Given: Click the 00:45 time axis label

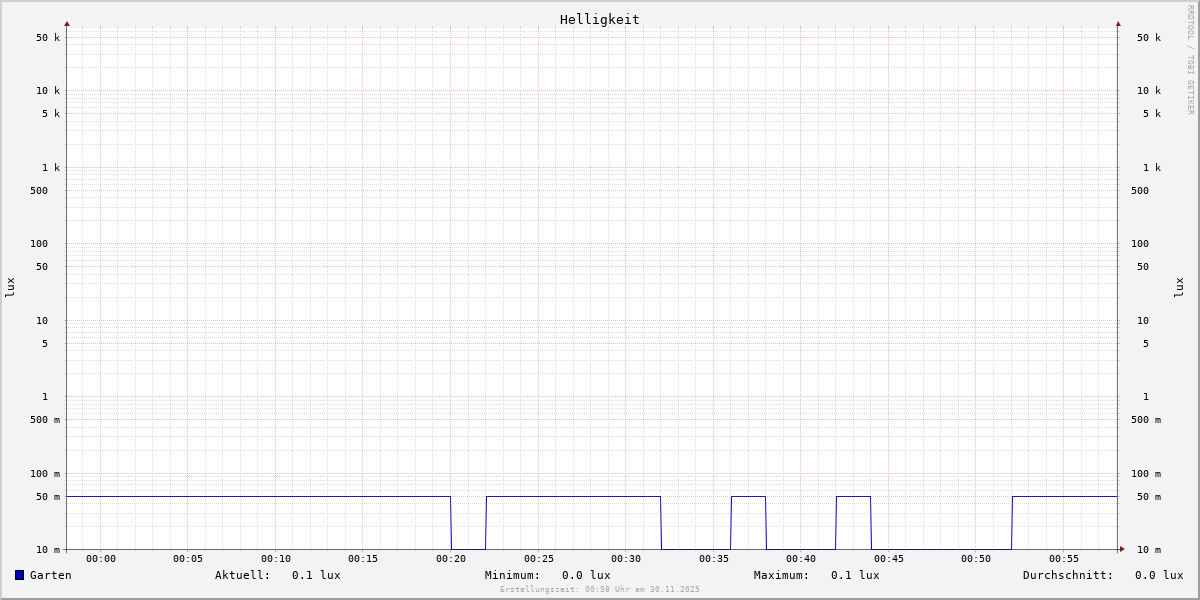Looking at the screenshot, I should coord(889,559).
